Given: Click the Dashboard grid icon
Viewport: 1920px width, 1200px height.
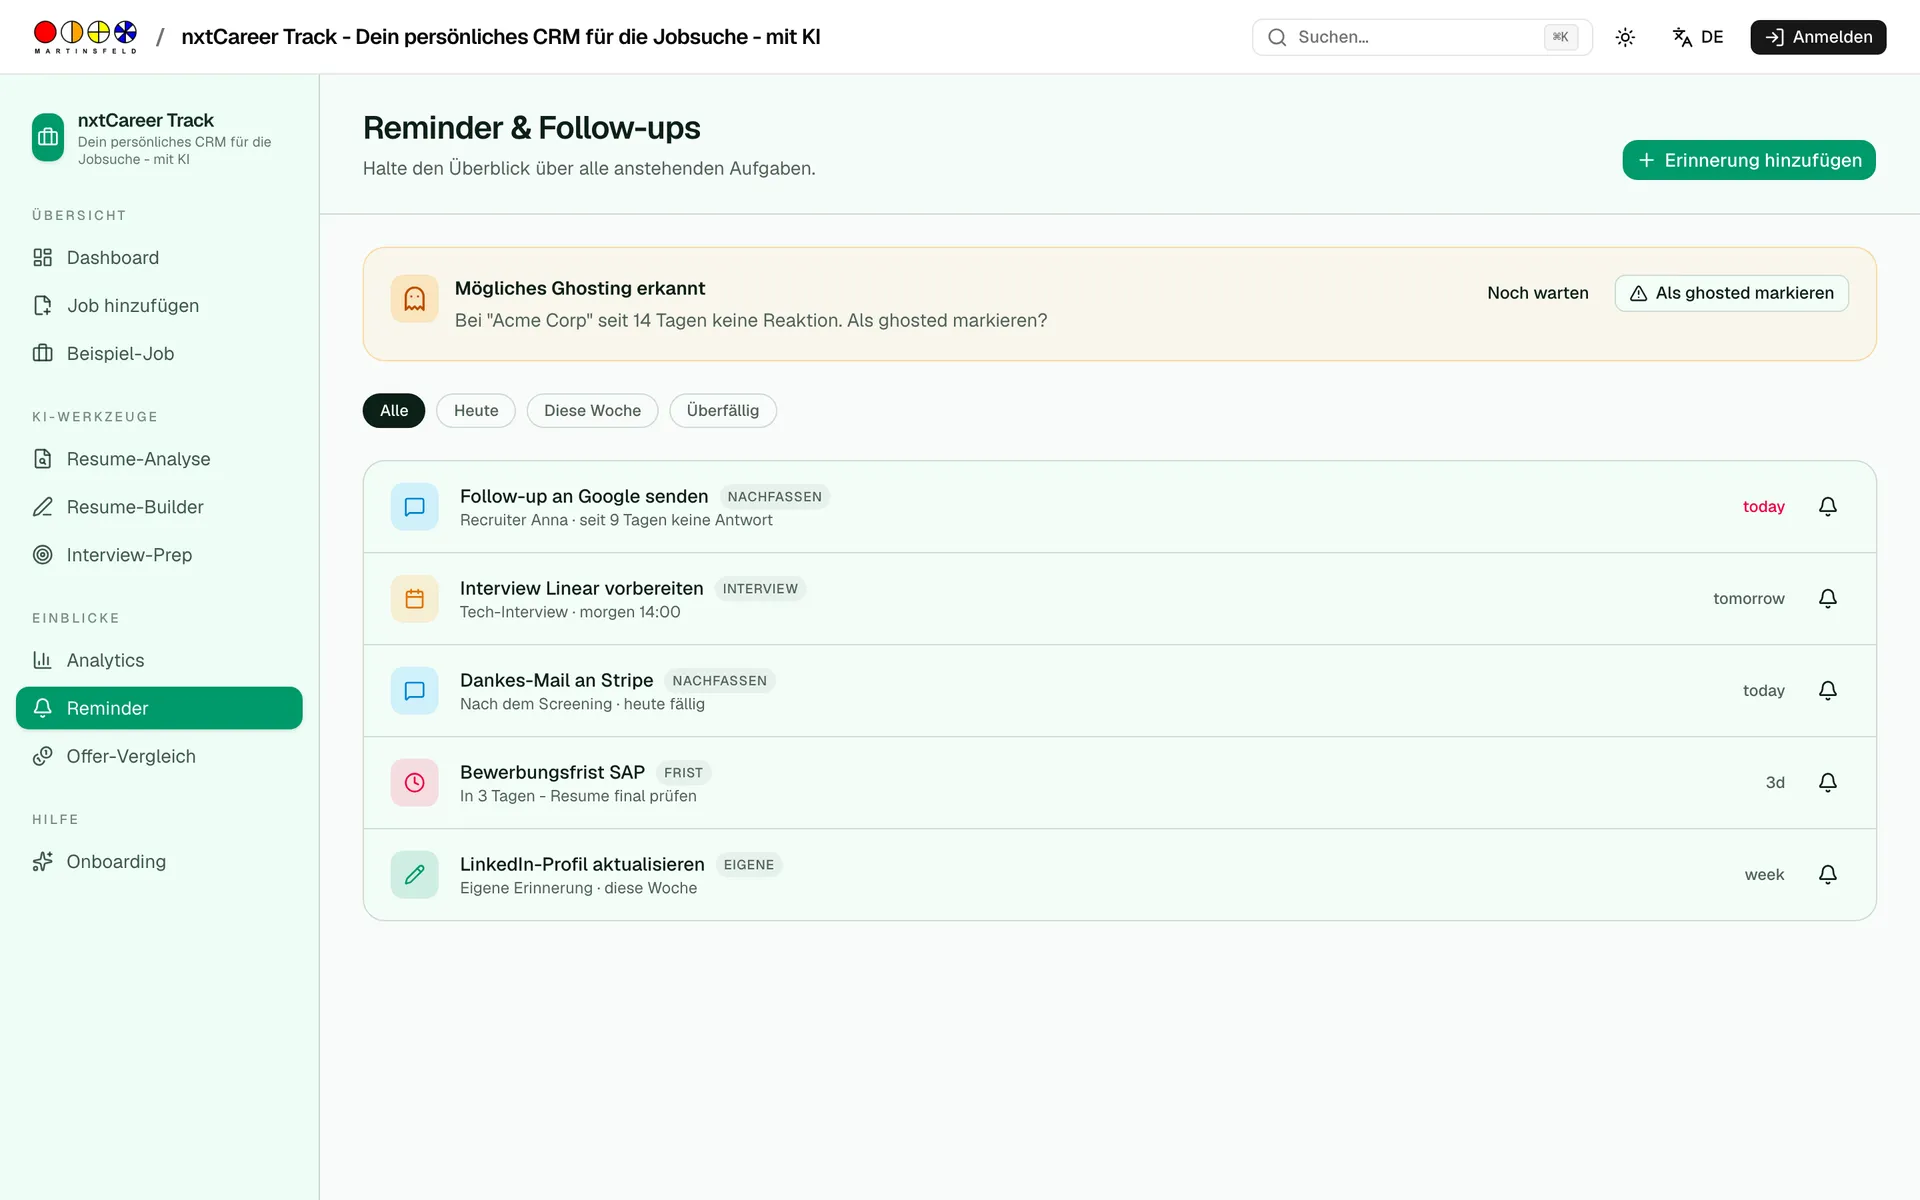Looking at the screenshot, I should click(x=42, y=258).
